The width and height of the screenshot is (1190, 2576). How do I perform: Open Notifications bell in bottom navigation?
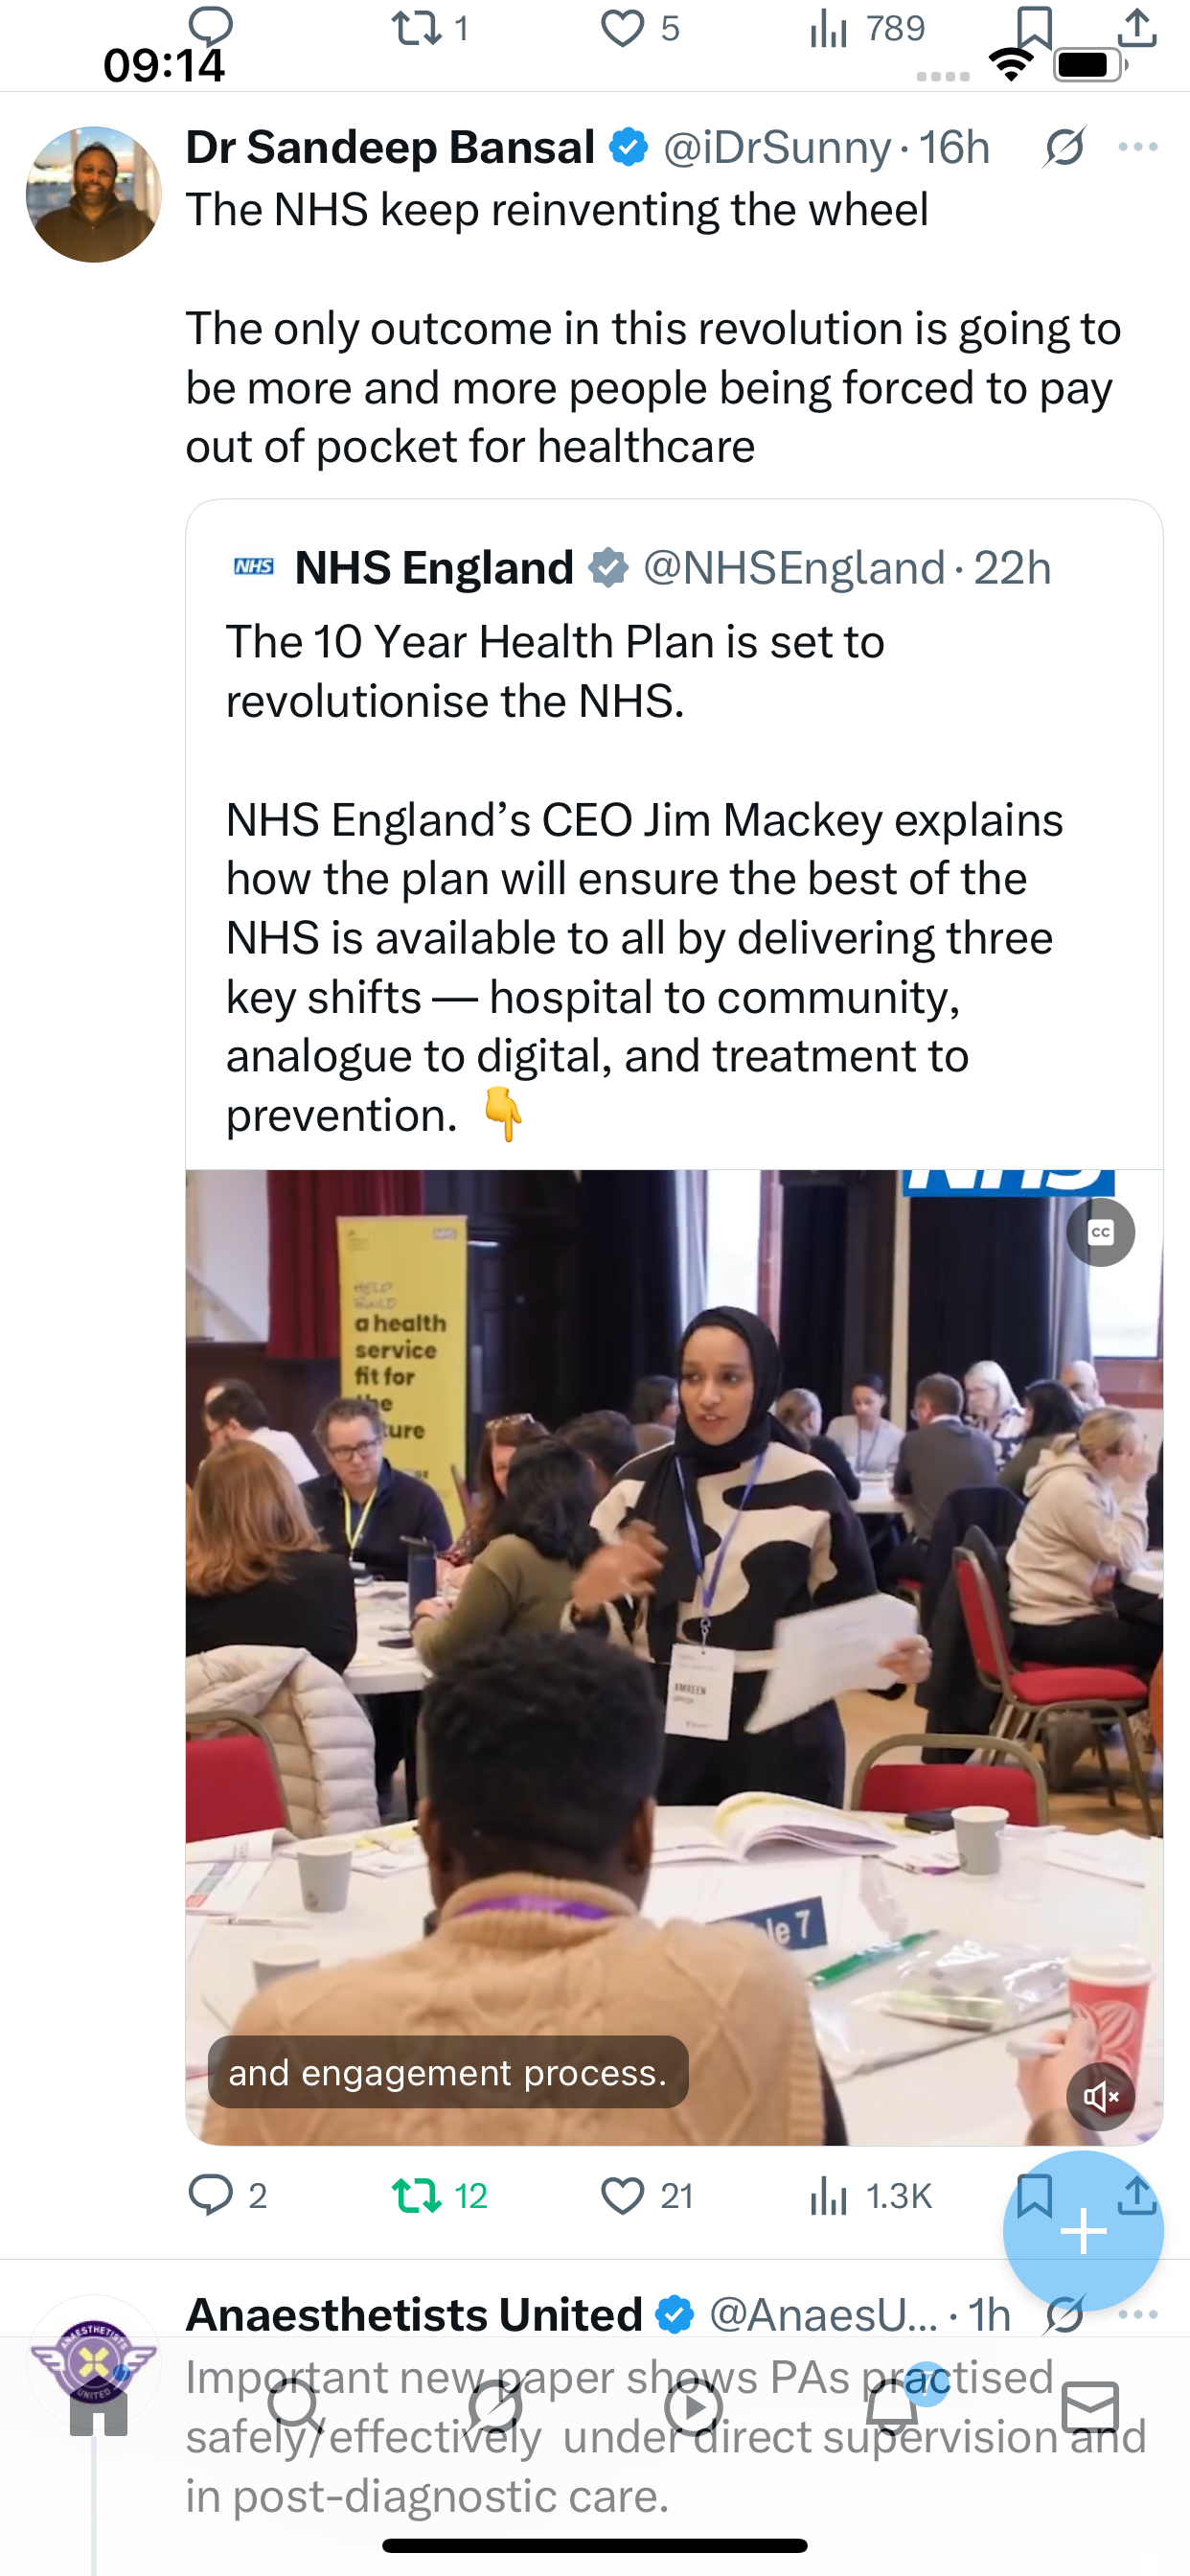tap(893, 2408)
